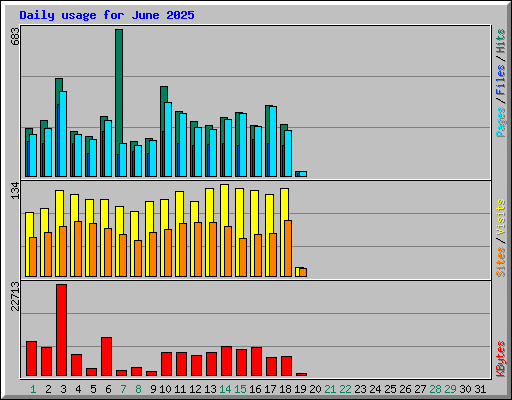The height and width of the screenshot is (400, 512).
Task: Click green weekend day label 21
Action: point(330,389)
